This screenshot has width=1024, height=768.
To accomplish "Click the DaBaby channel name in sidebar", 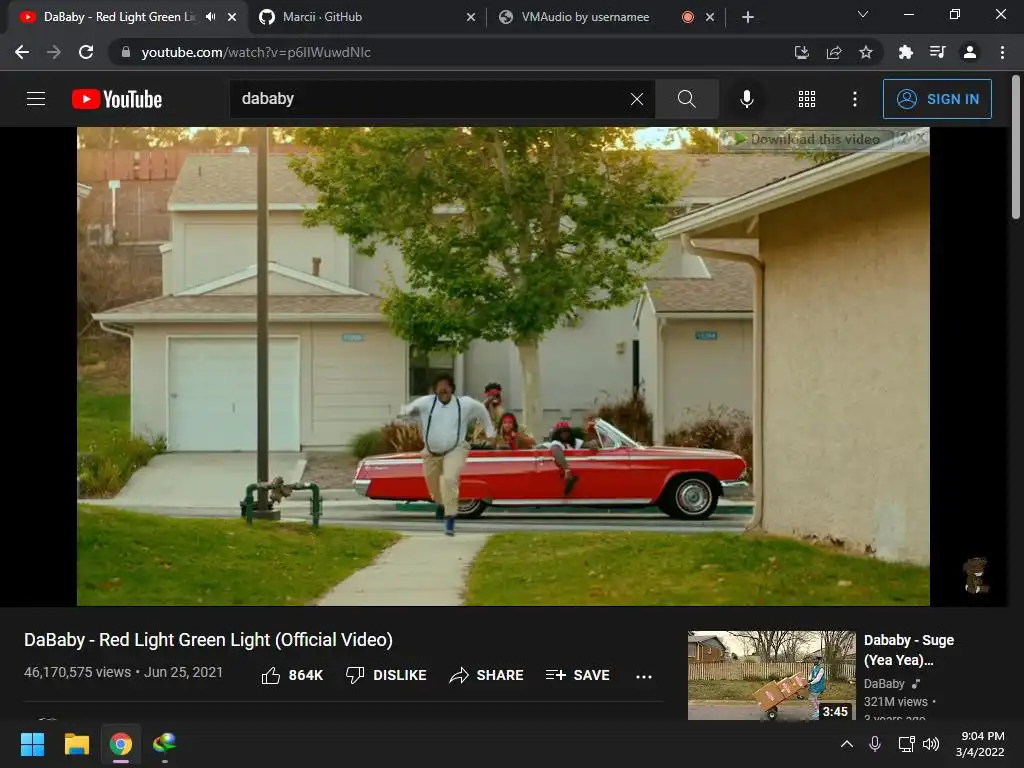I will [884, 683].
